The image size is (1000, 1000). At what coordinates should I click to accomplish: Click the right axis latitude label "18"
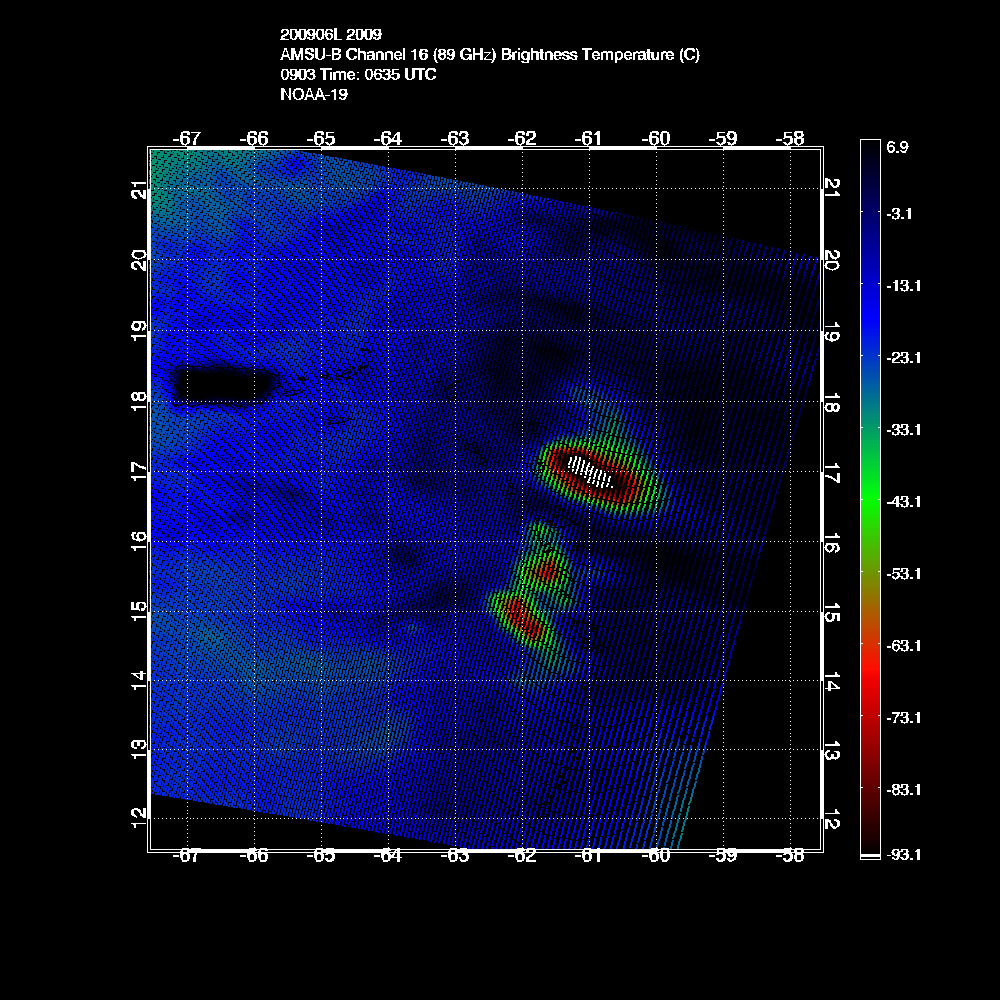(x=832, y=403)
